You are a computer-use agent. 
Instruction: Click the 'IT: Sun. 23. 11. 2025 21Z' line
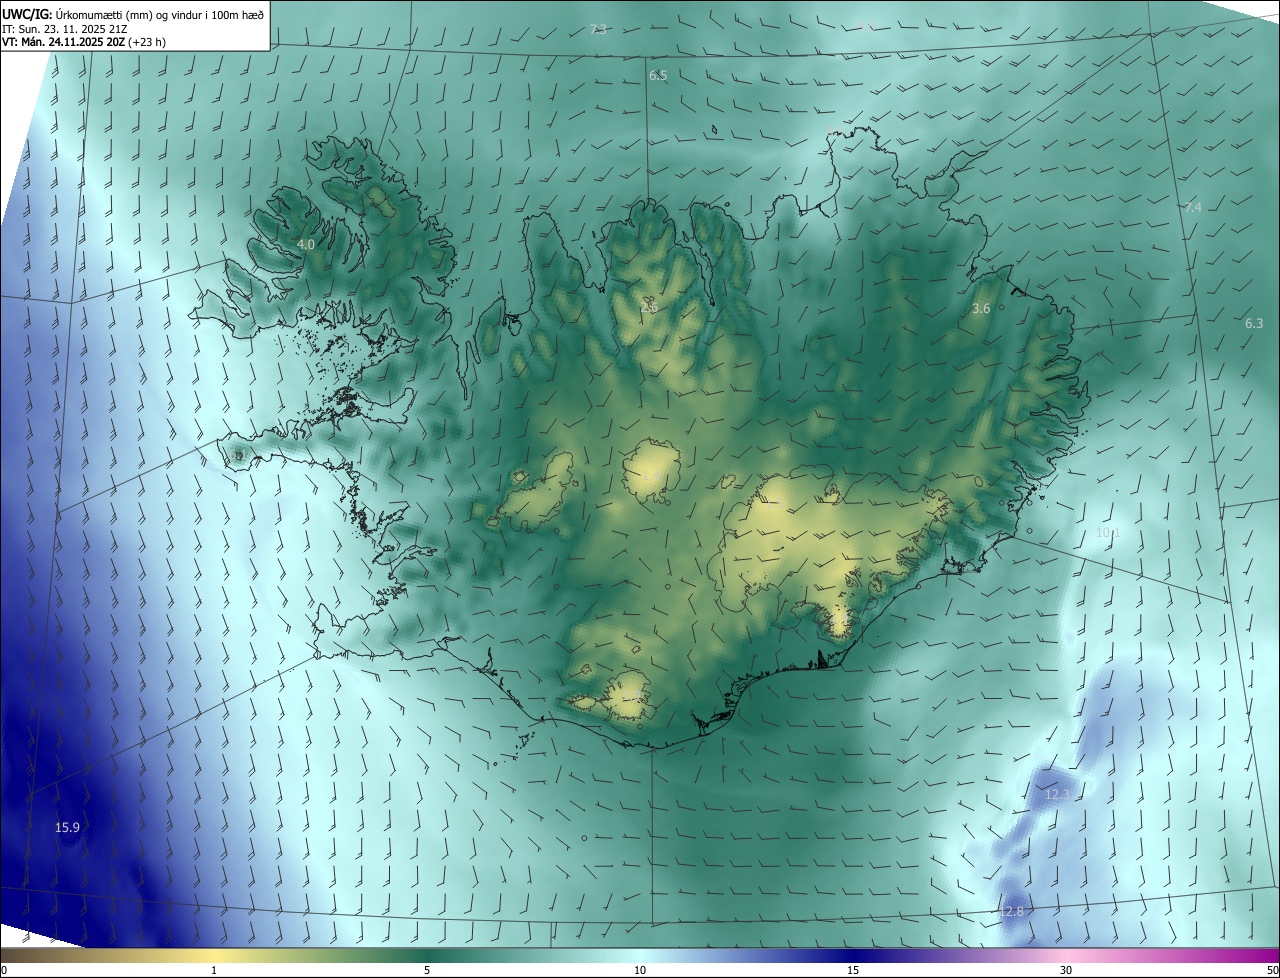(x=66, y=29)
